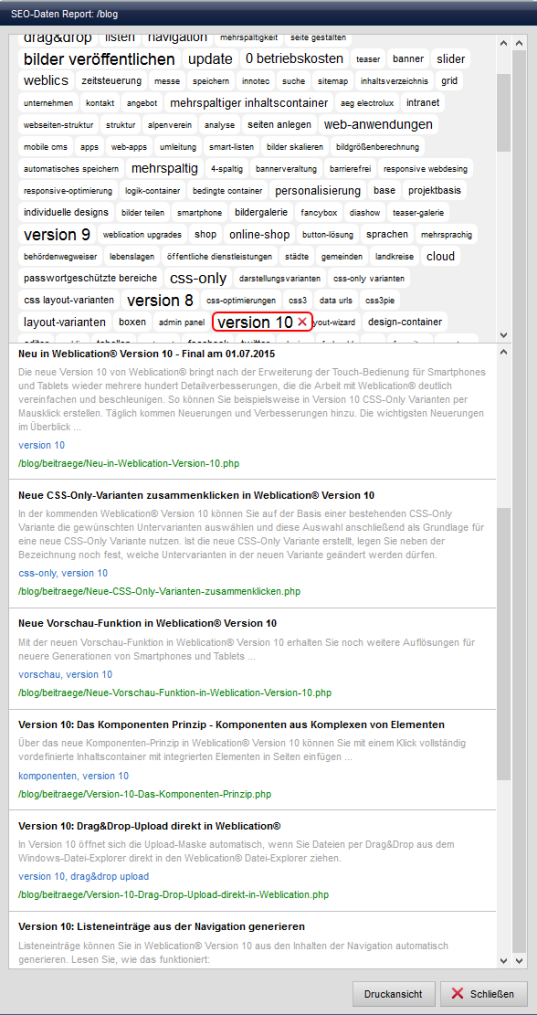537x1015 pixels.
Task: Select the 'online-shop' tag
Action: 260,234
